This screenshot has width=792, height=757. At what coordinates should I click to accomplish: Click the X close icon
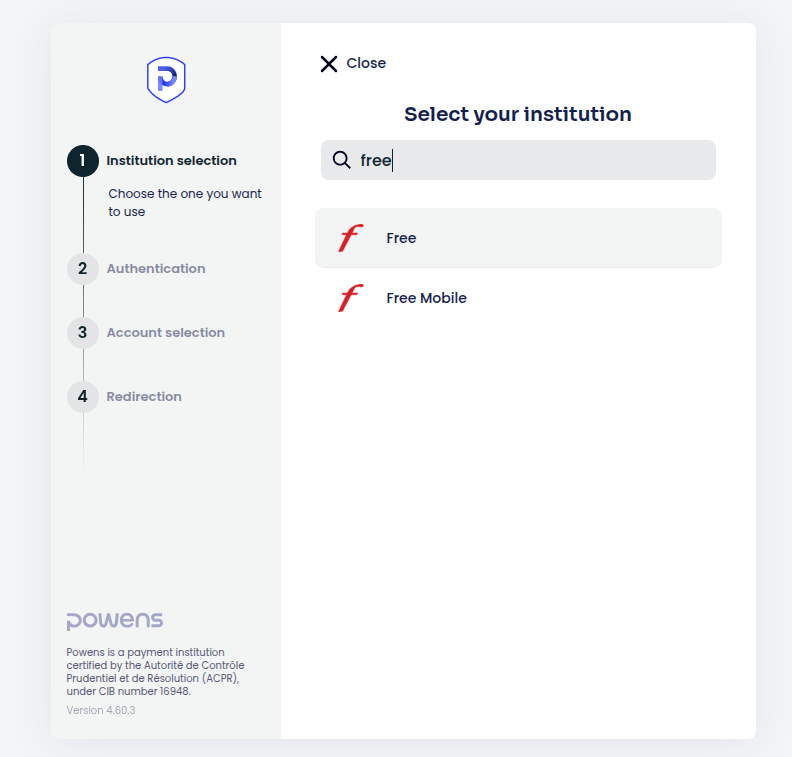(329, 64)
